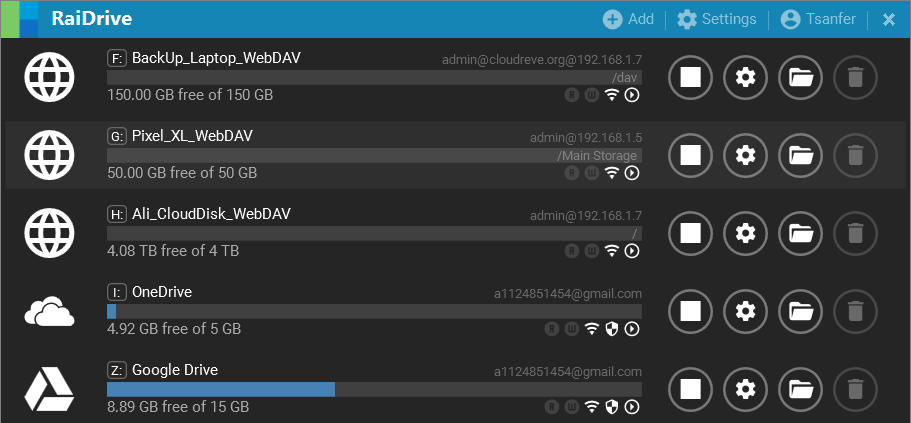Toggle read-only indicator on BackUp_Laptop_WebDAV
Viewport: 911px width, 423px height.
[x=572, y=95]
